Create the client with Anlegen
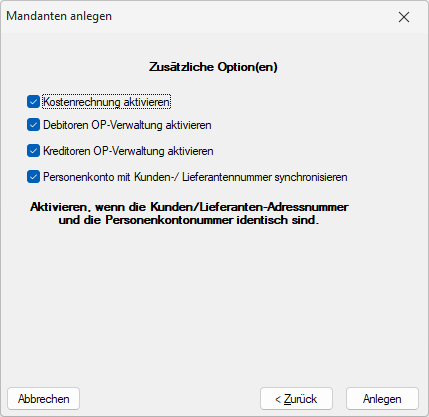Screen dimensions: 429x417 point(382,399)
